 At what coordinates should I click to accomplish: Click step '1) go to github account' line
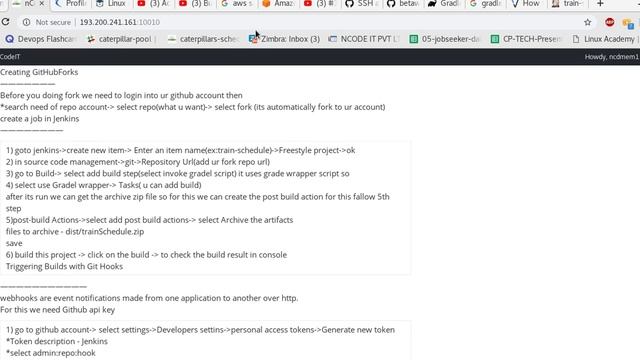coord(200,330)
